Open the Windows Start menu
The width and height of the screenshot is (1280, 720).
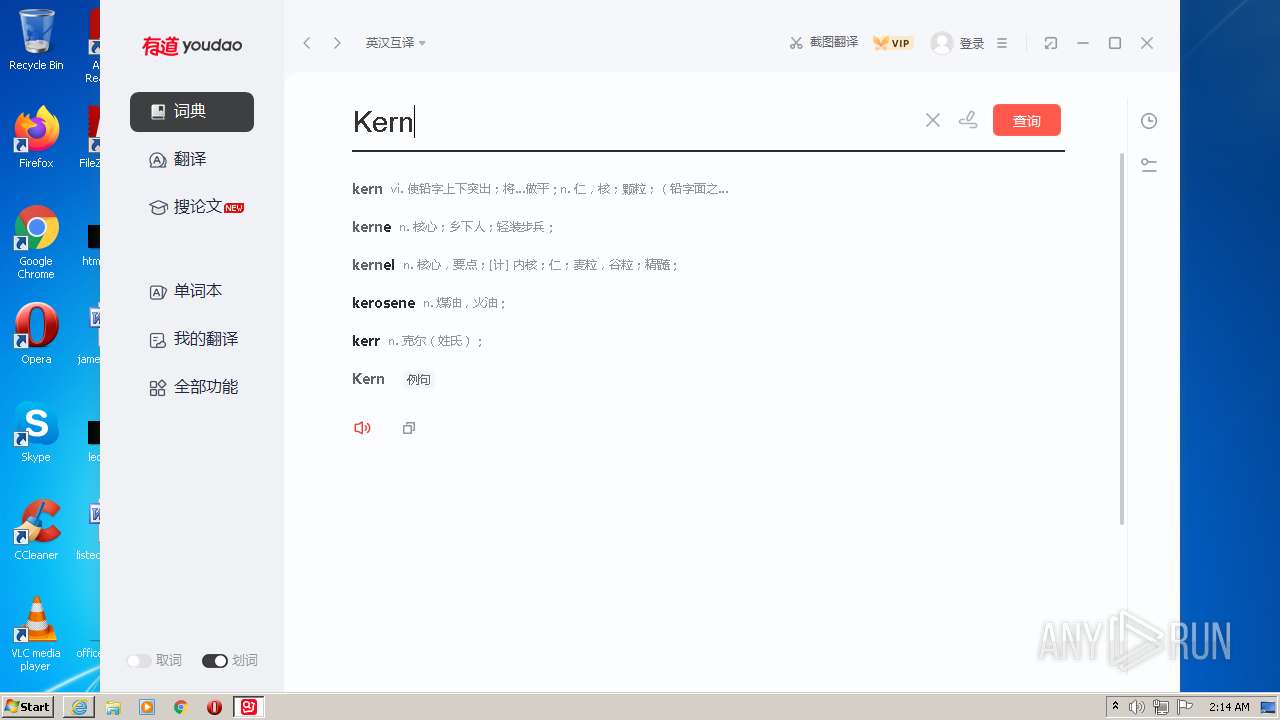tap(28, 707)
